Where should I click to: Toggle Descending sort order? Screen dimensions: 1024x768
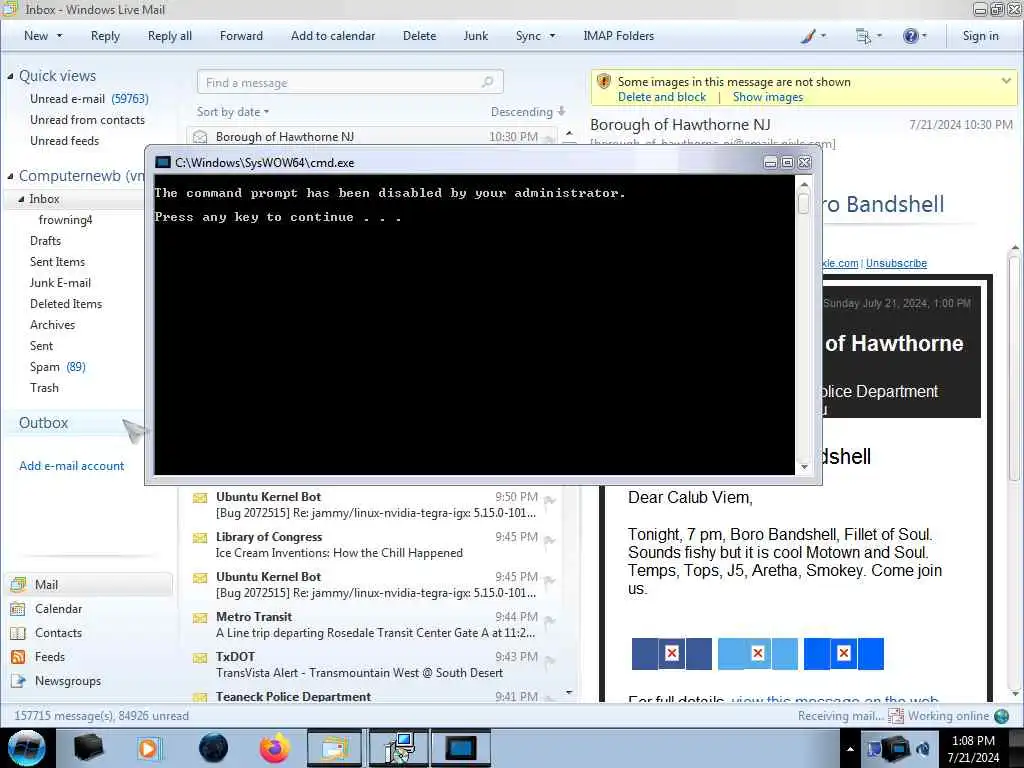(x=528, y=112)
